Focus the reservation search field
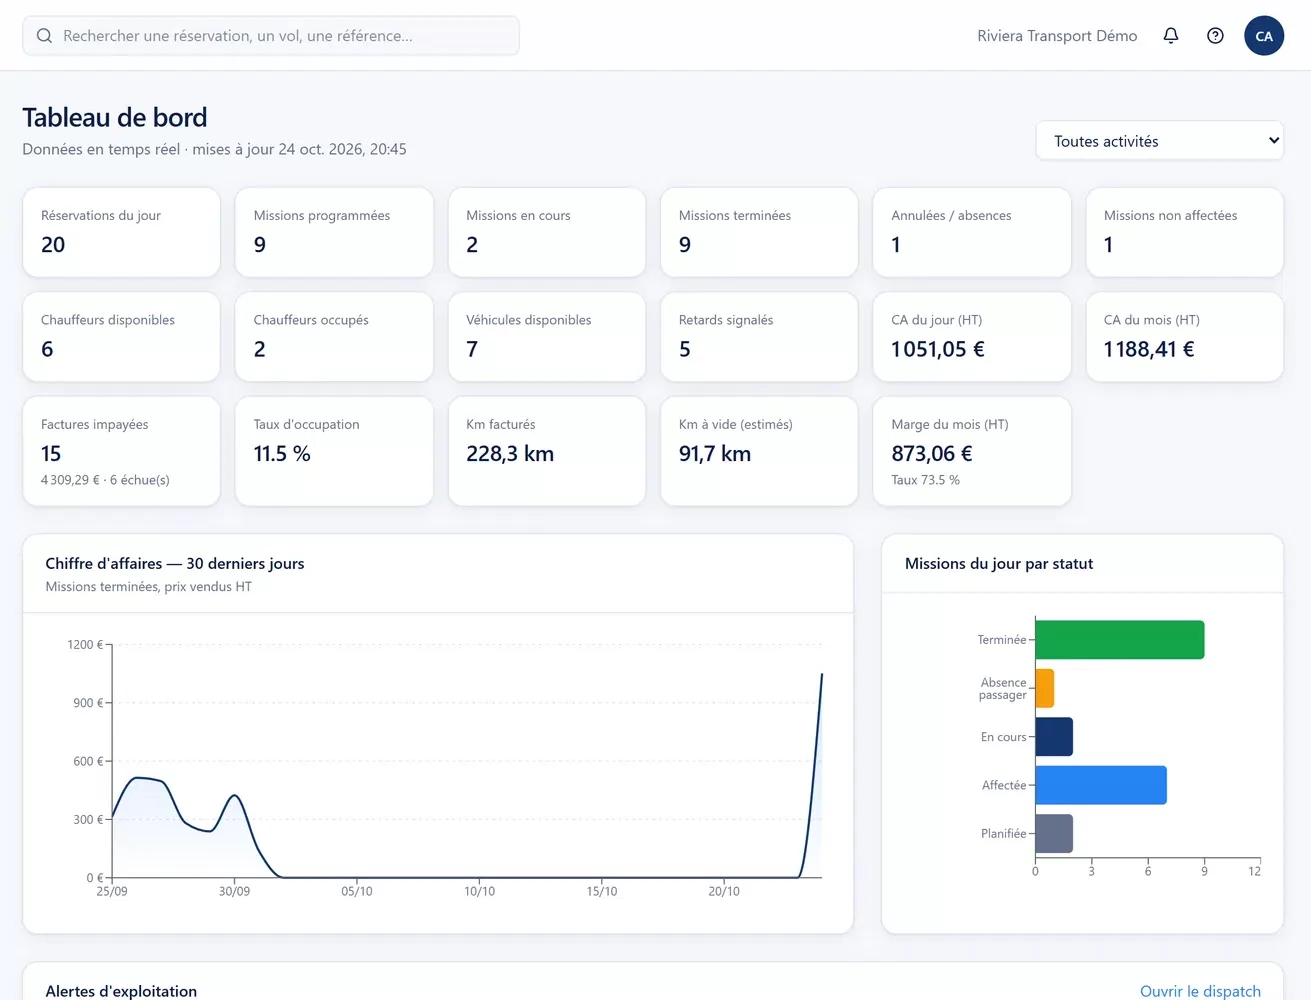Screen dimensions: 1311x1000 pyautogui.click(x=271, y=36)
